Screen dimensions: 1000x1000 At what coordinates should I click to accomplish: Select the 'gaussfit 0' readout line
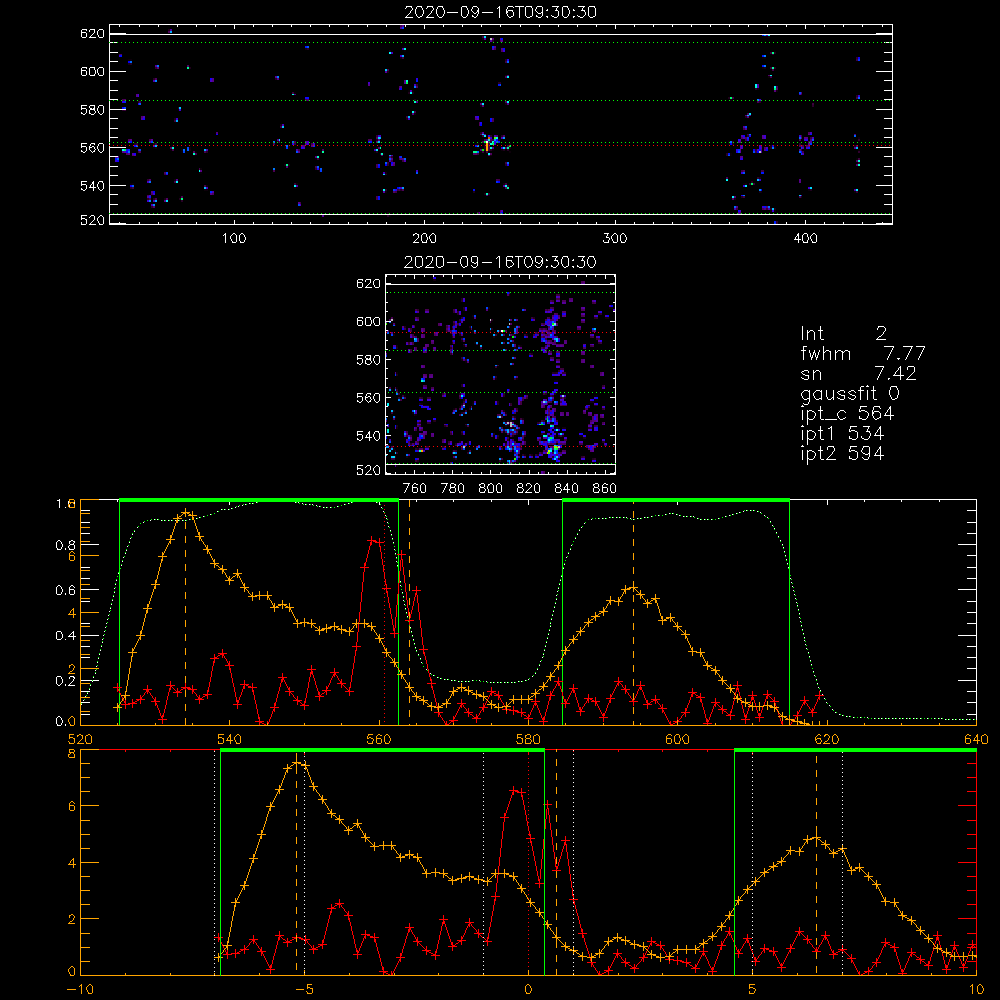click(849, 394)
